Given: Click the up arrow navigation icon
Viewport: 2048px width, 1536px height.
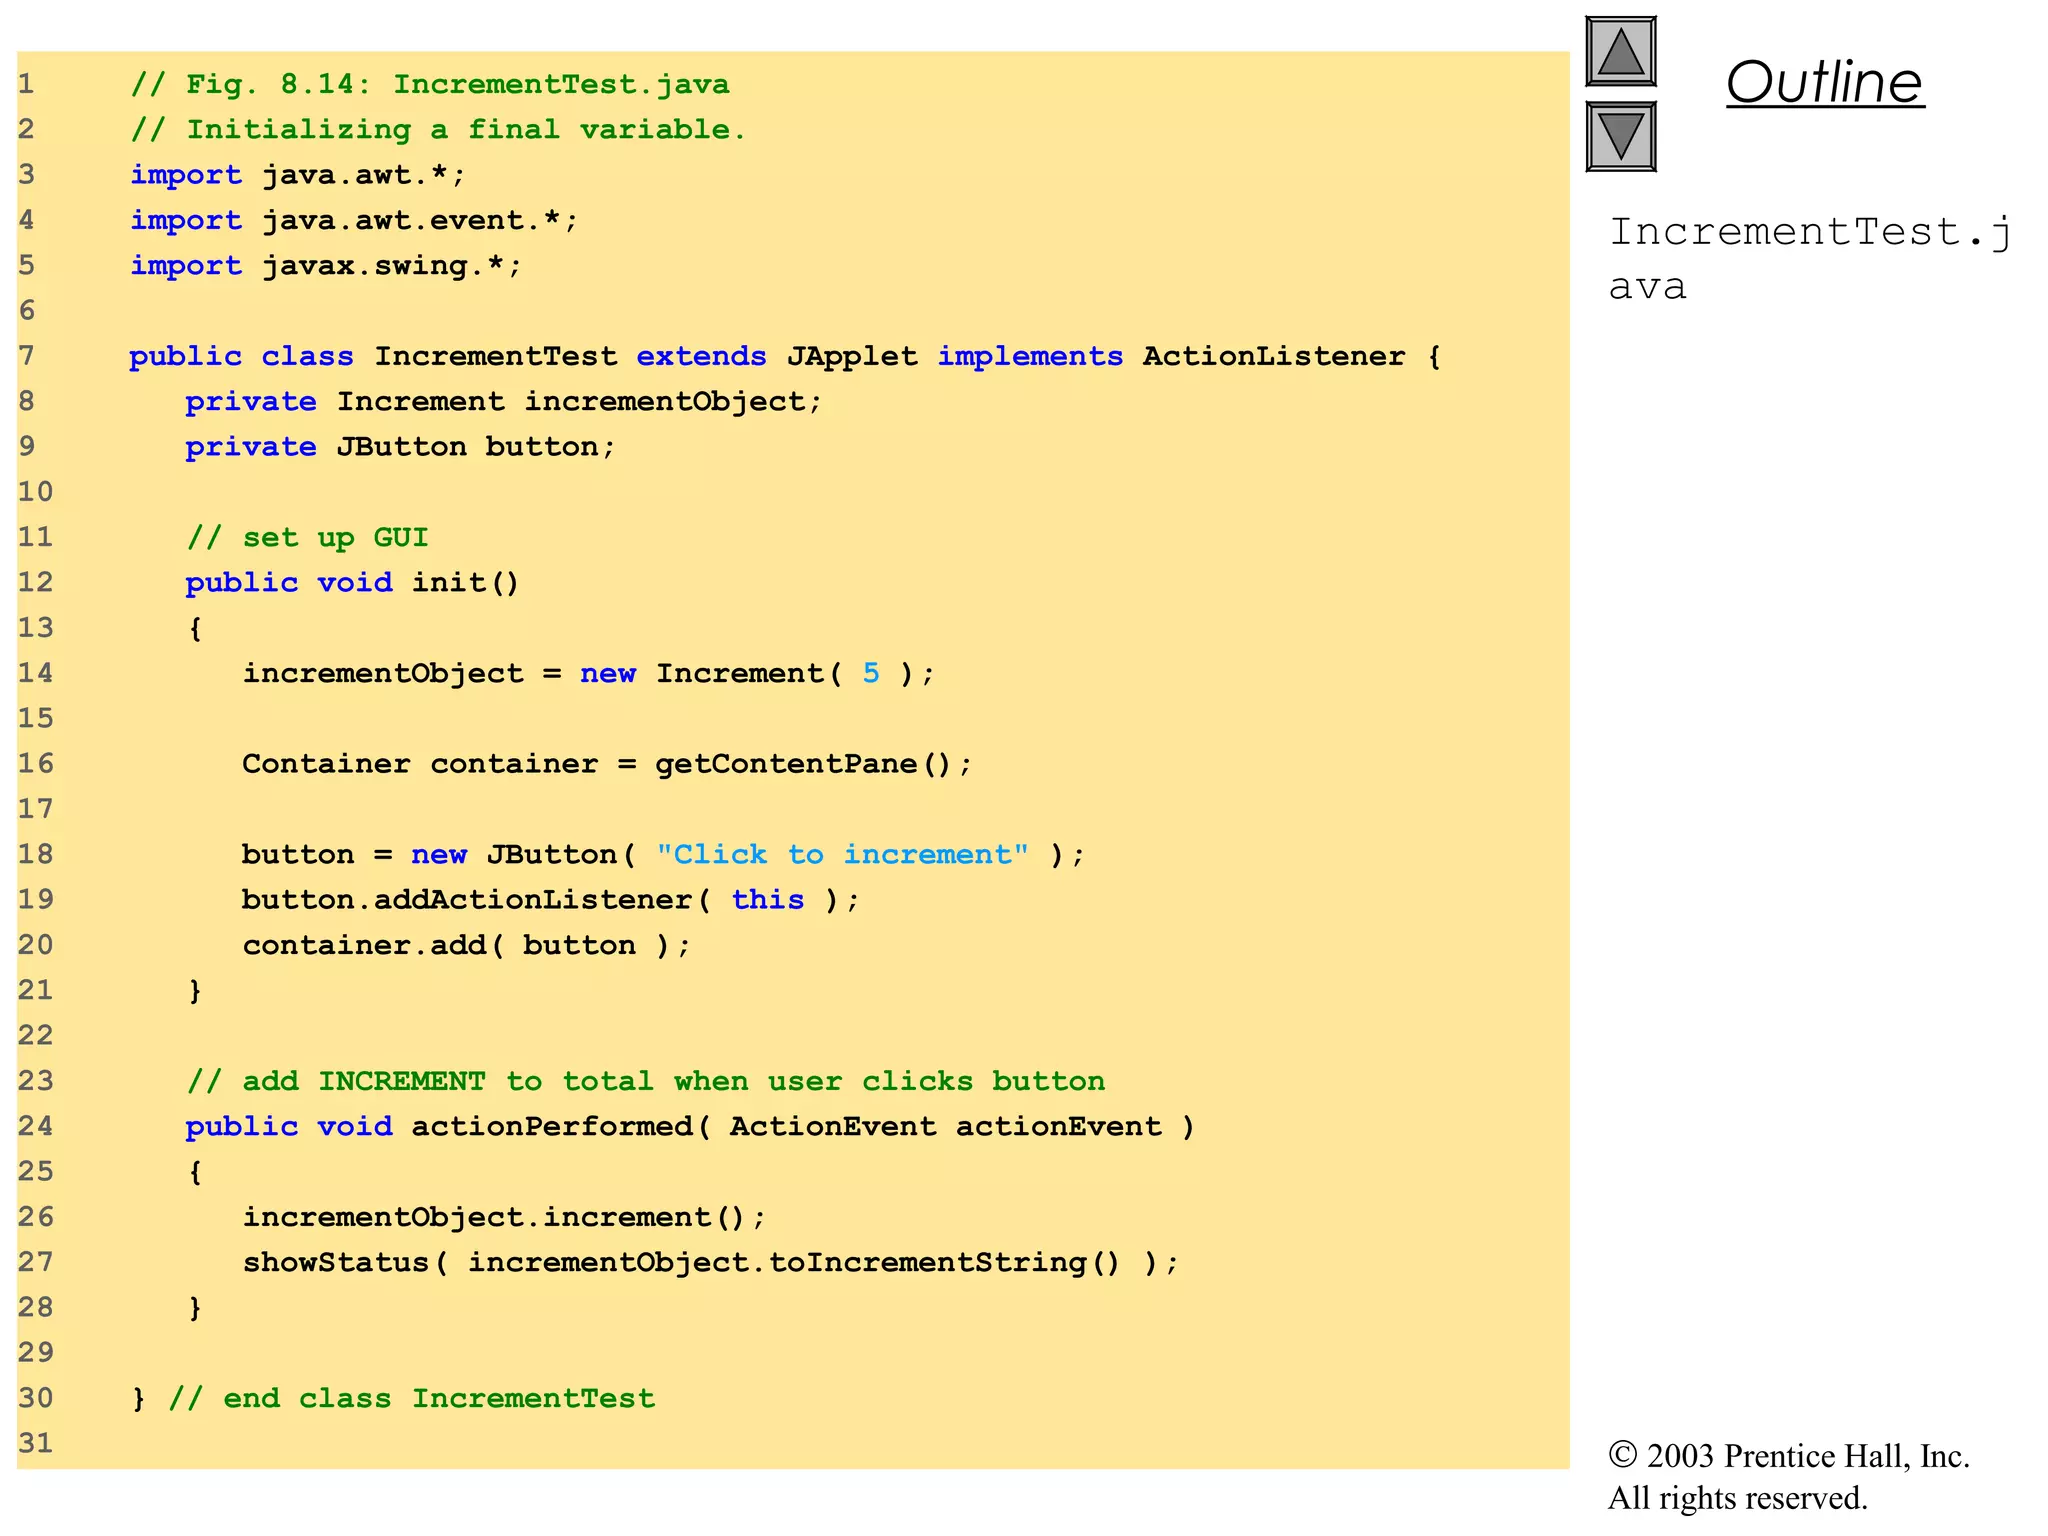Looking at the screenshot, I should pyautogui.click(x=1620, y=52).
